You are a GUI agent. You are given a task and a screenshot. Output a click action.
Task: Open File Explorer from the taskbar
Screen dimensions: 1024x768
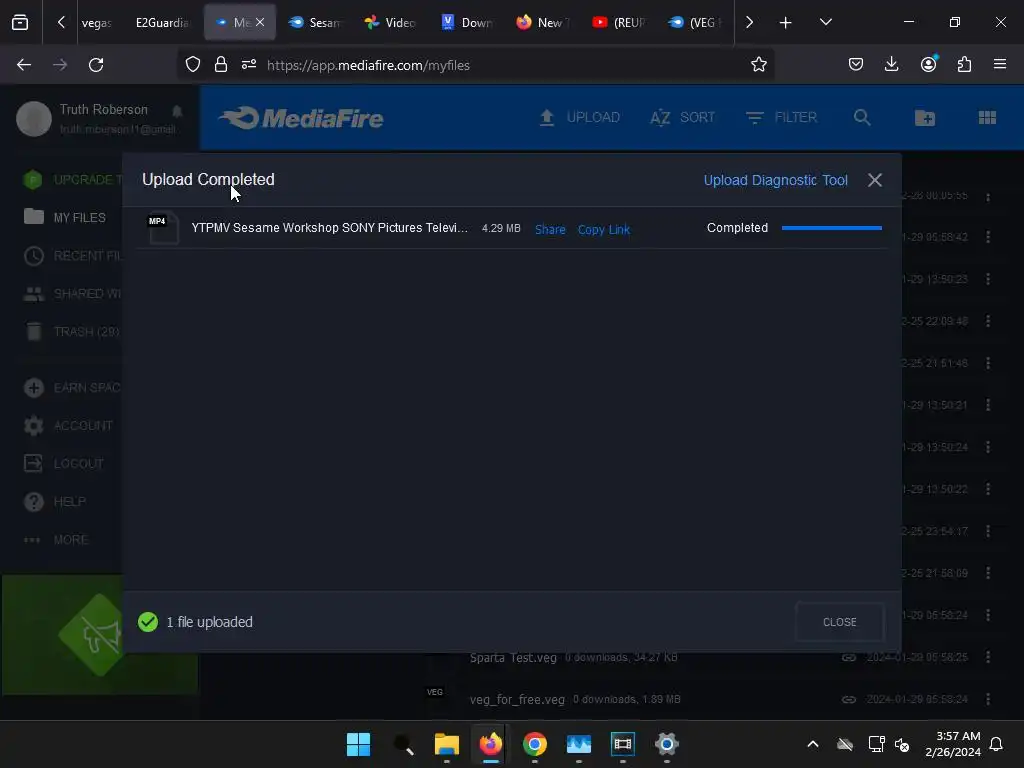tap(447, 744)
